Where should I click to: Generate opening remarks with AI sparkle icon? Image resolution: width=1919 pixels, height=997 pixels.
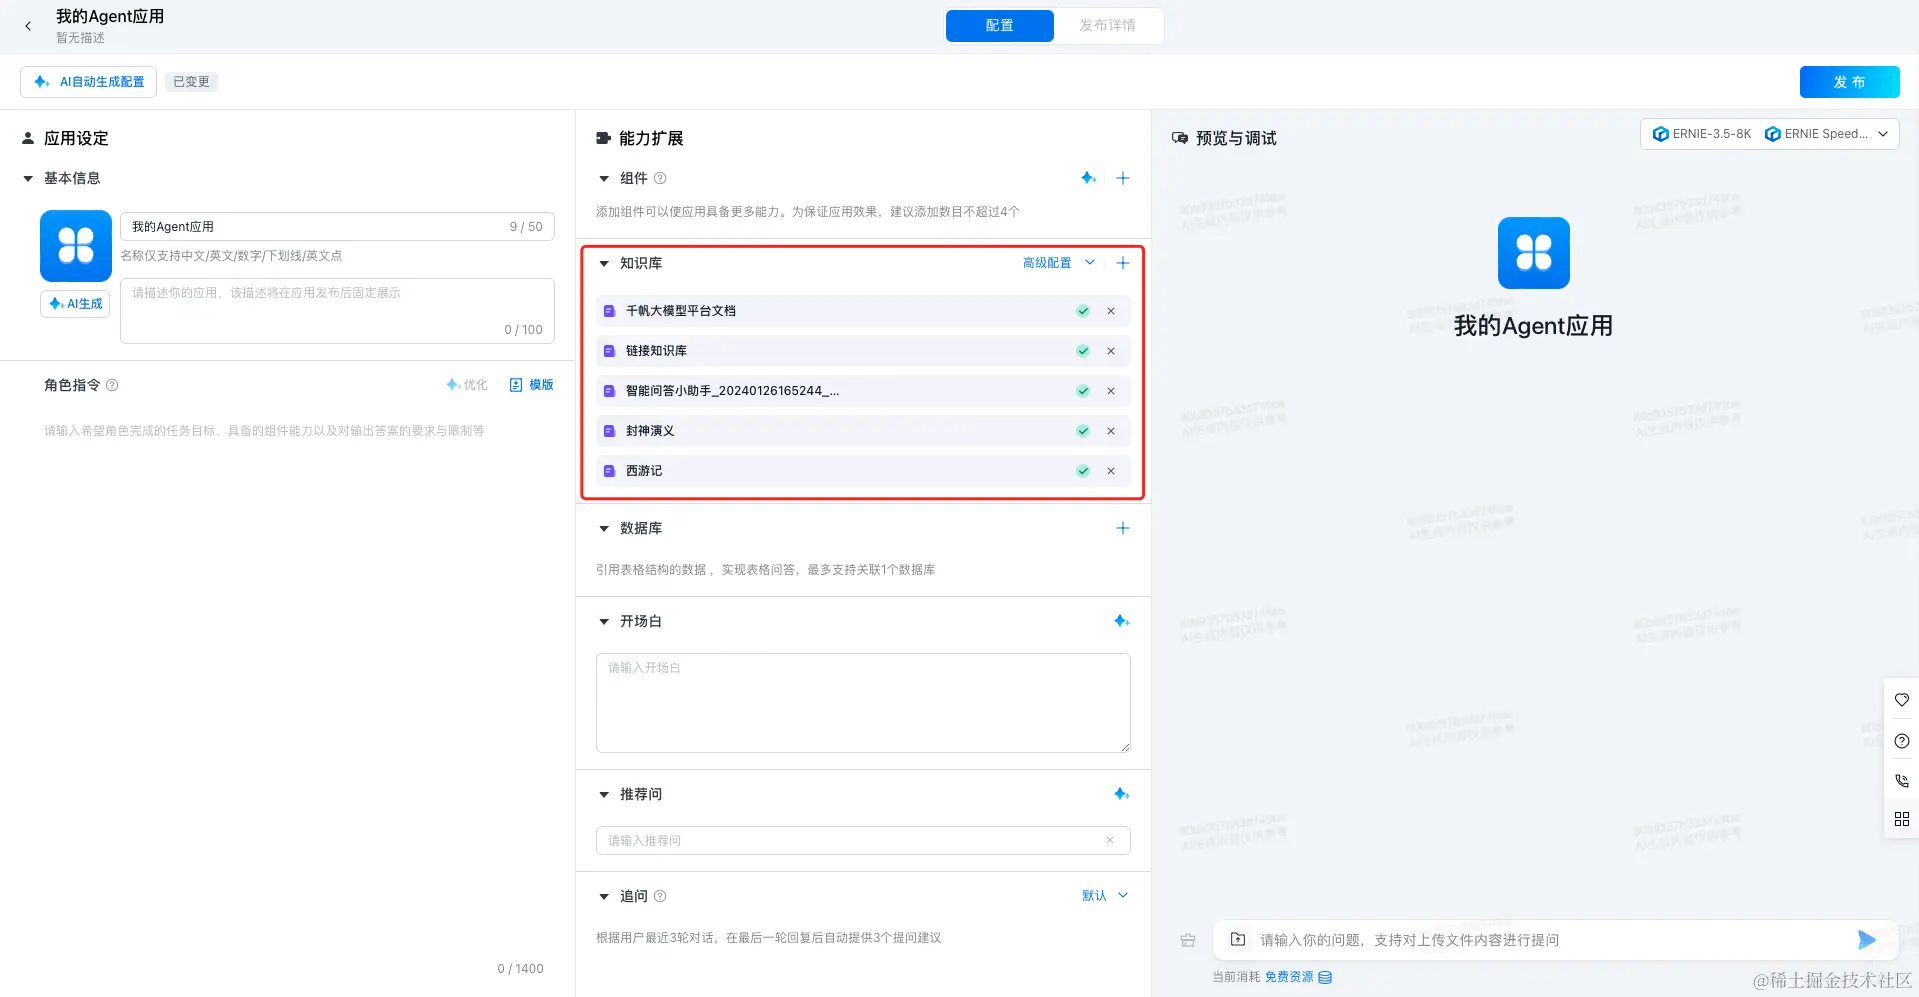coord(1122,621)
